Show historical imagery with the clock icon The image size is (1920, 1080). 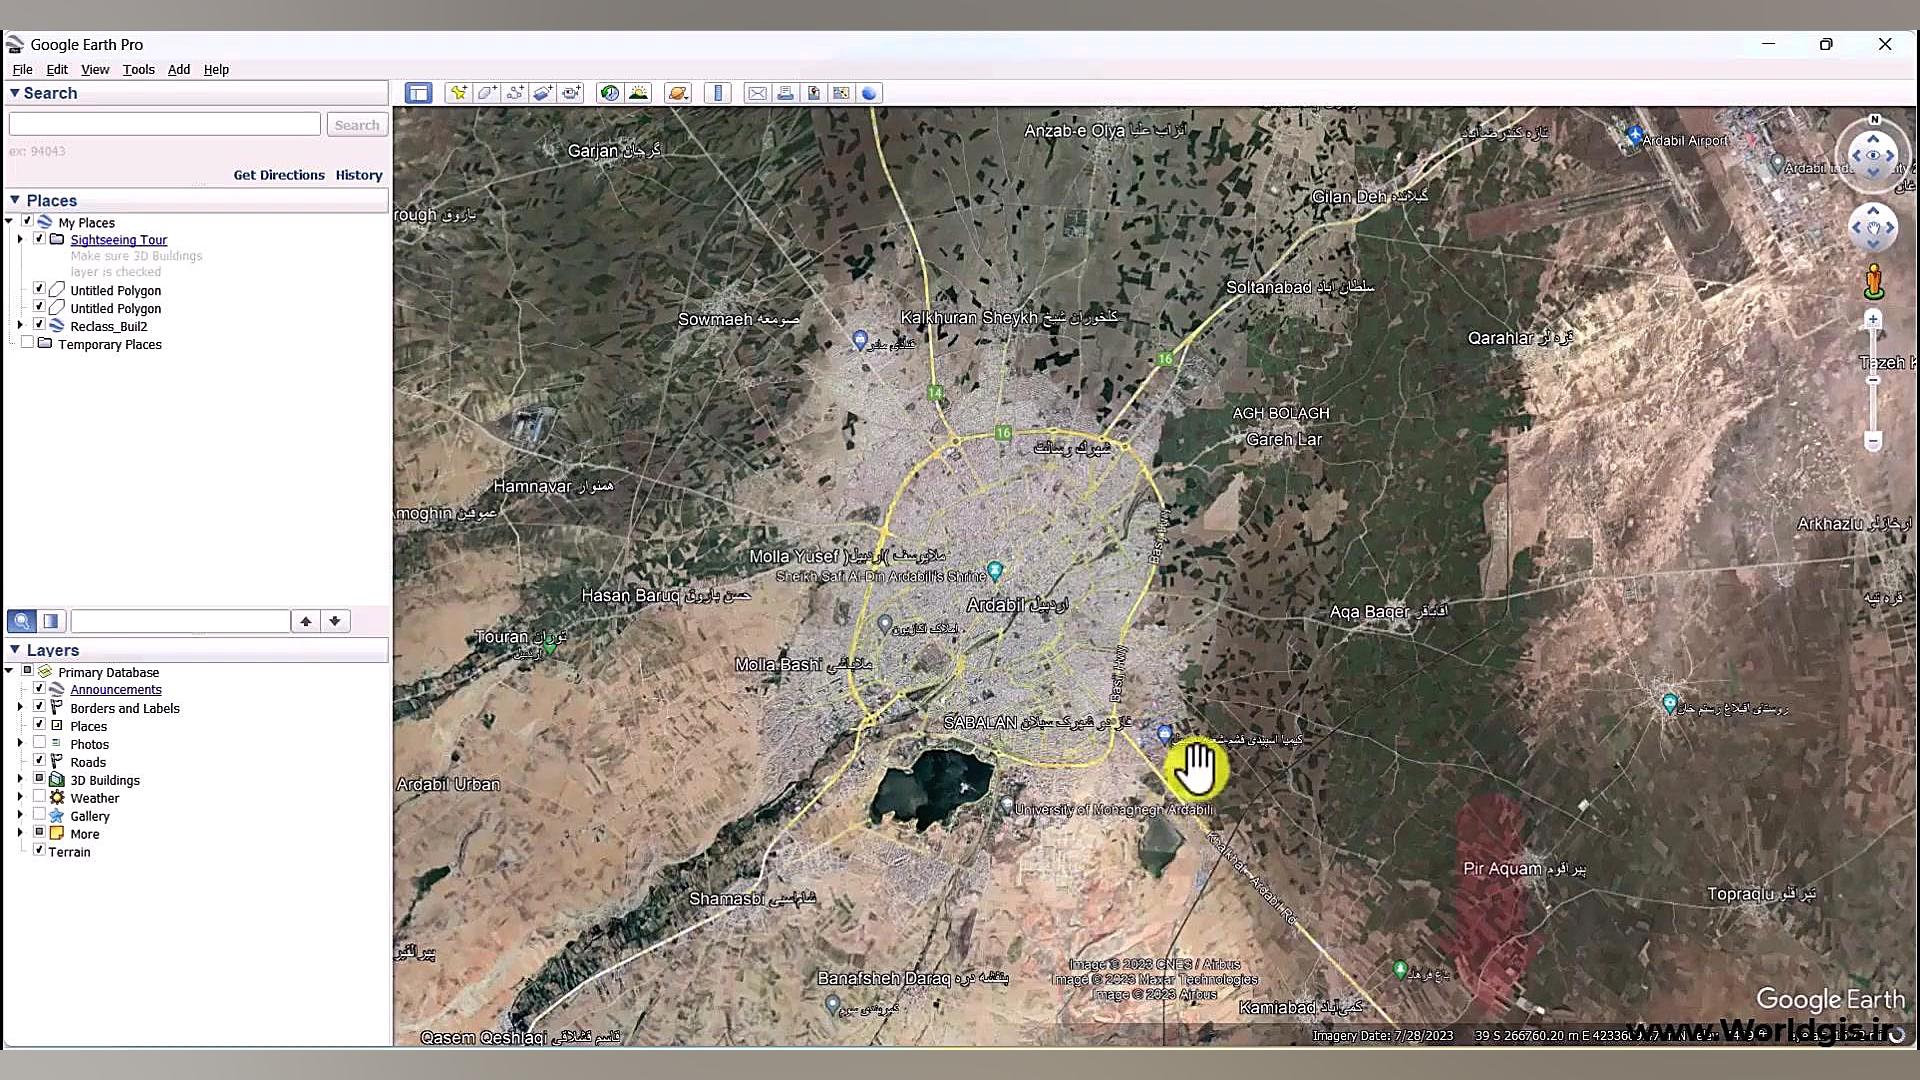click(609, 93)
